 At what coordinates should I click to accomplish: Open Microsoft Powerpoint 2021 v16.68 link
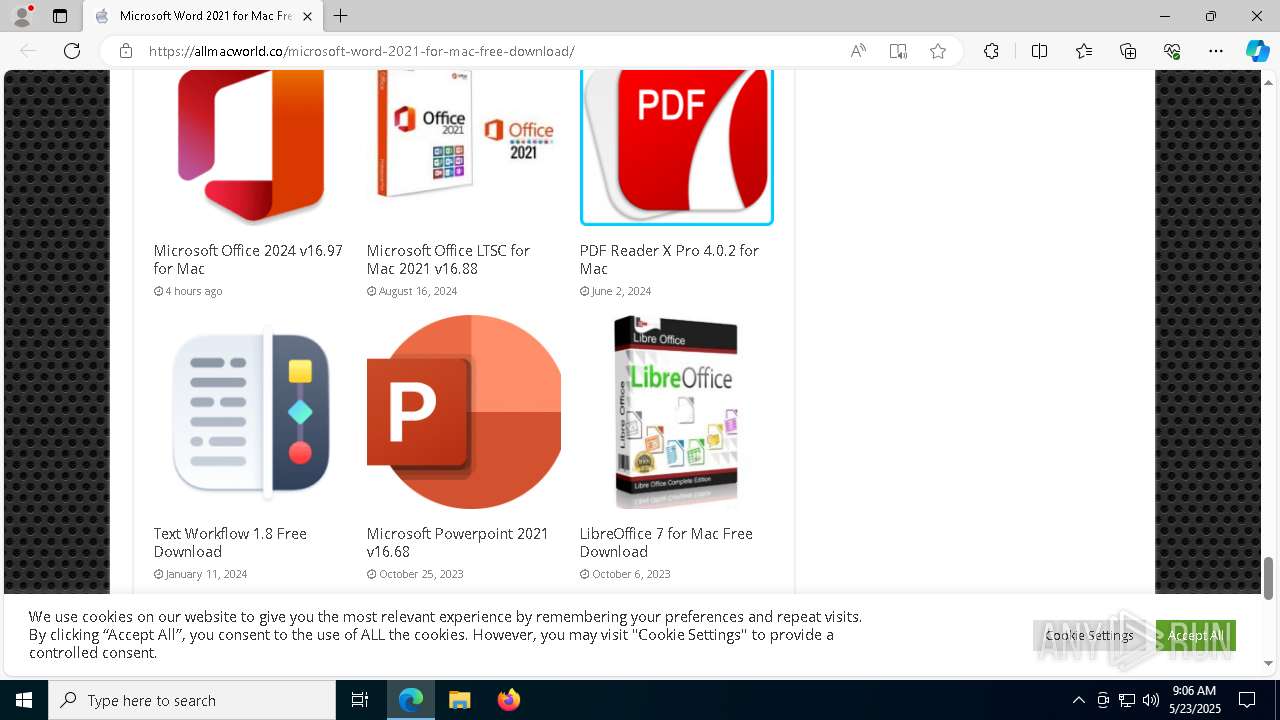tap(458, 542)
